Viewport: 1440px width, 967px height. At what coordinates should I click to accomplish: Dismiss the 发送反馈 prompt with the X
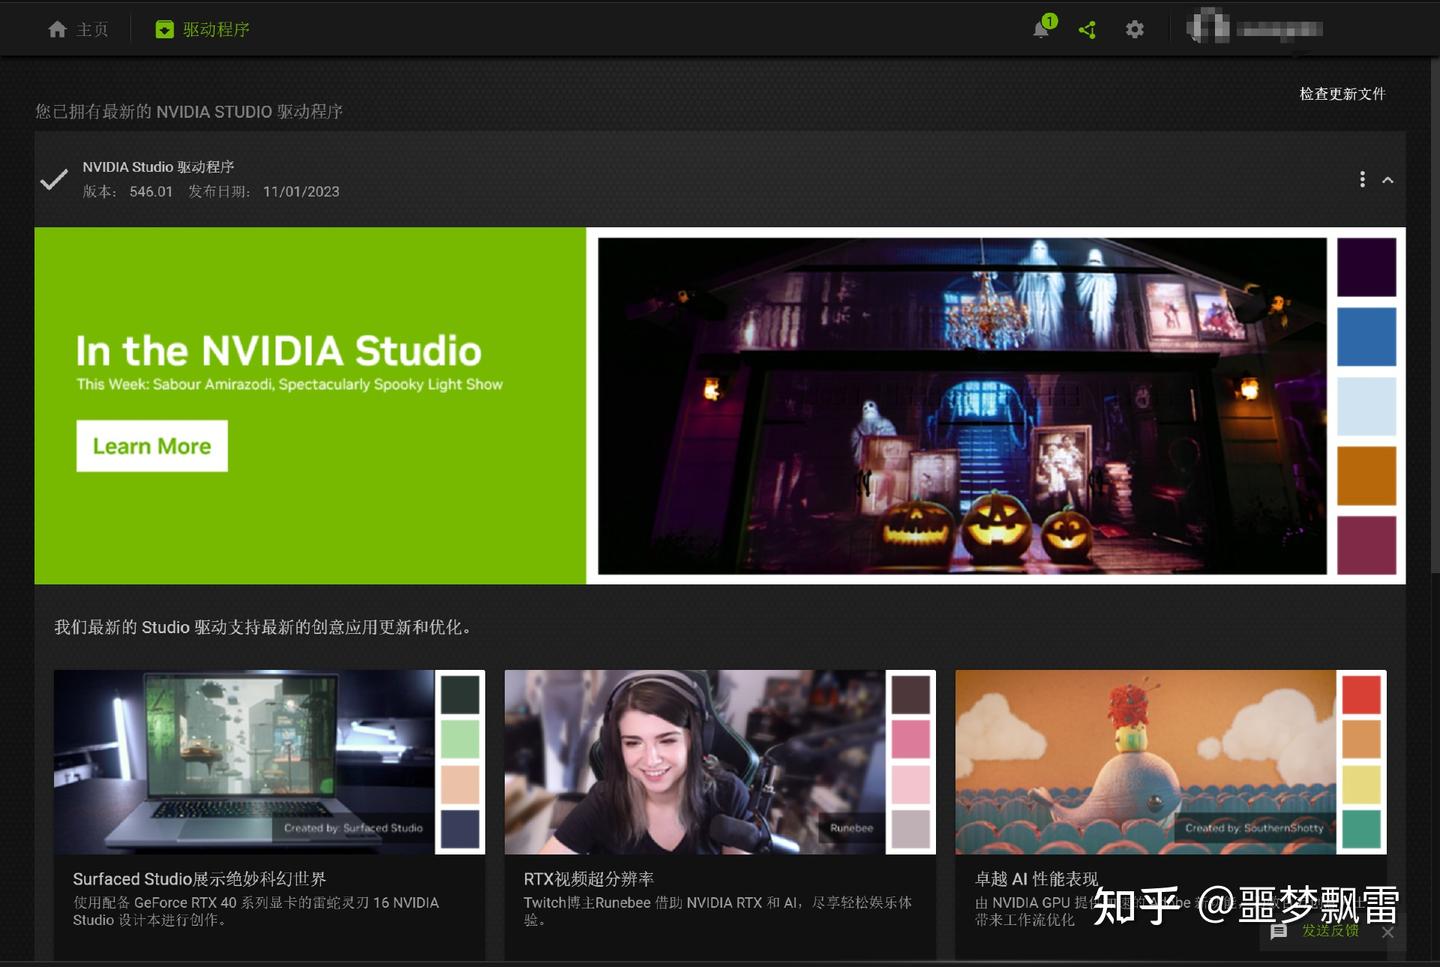(x=1388, y=932)
